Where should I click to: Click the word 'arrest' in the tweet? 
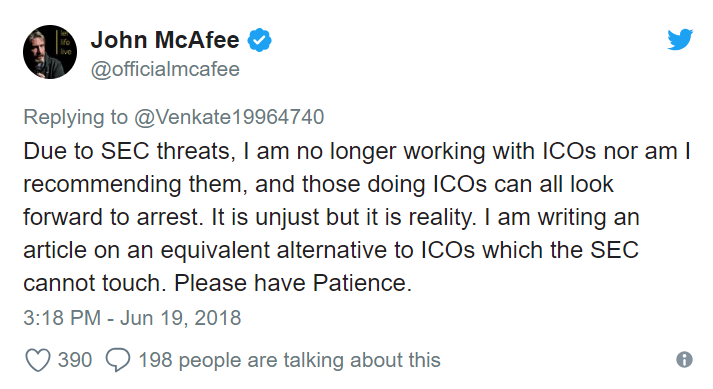tap(167, 218)
